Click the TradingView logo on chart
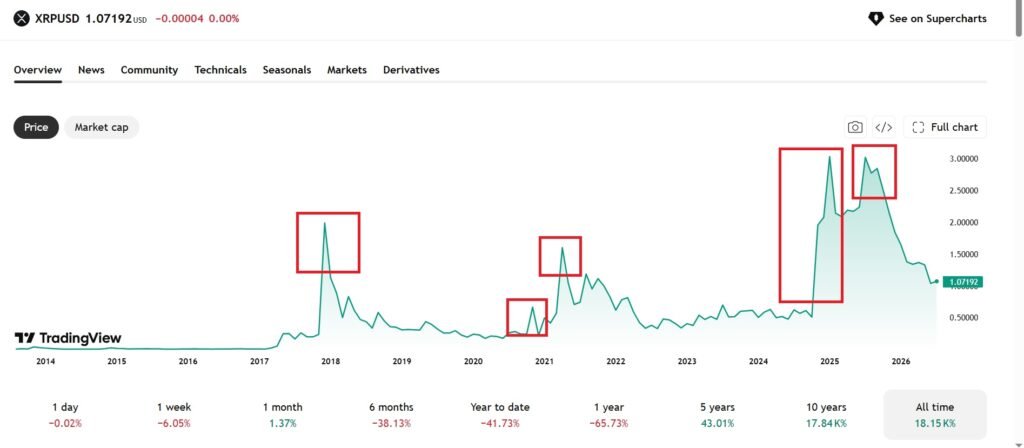The height and width of the screenshot is (448, 1024). coord(68,338)
